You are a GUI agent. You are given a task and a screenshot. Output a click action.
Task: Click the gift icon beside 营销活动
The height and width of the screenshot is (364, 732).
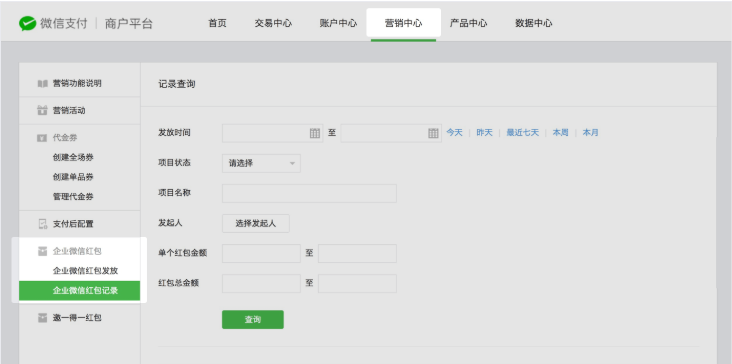42,111
